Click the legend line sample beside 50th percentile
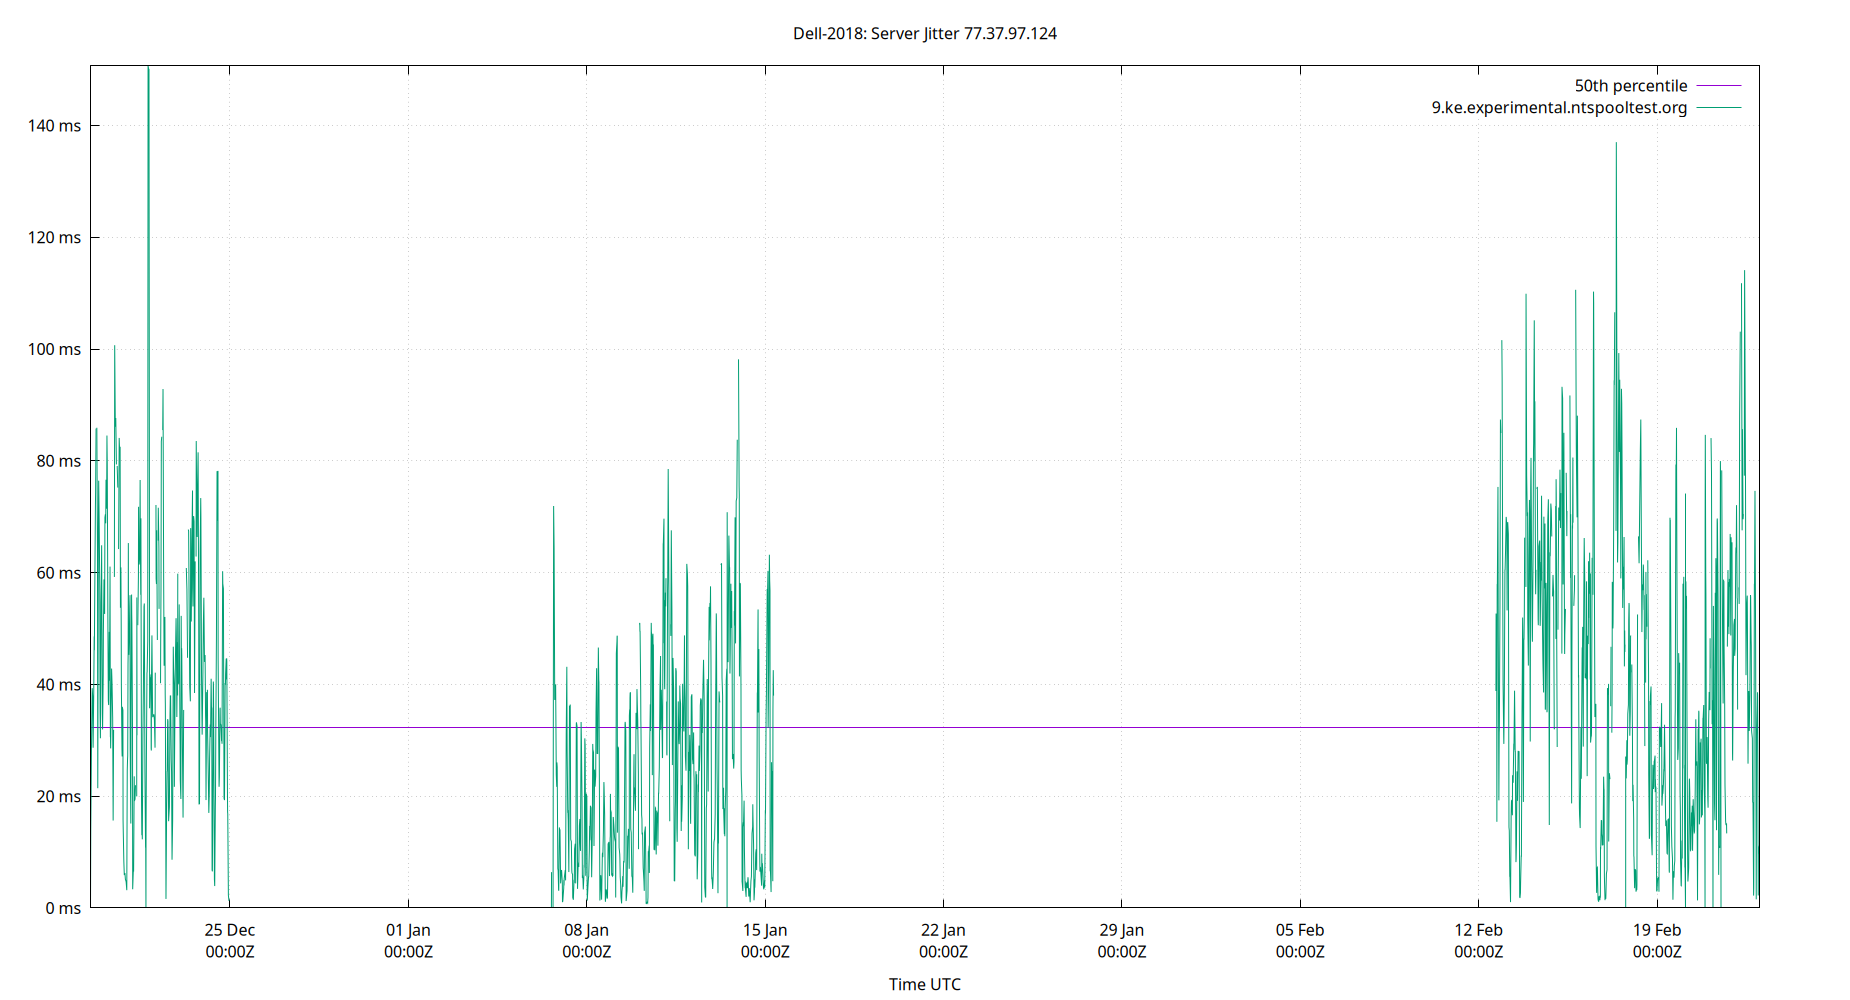This screenshot has width=1850, height=1000. point(1716,85)
